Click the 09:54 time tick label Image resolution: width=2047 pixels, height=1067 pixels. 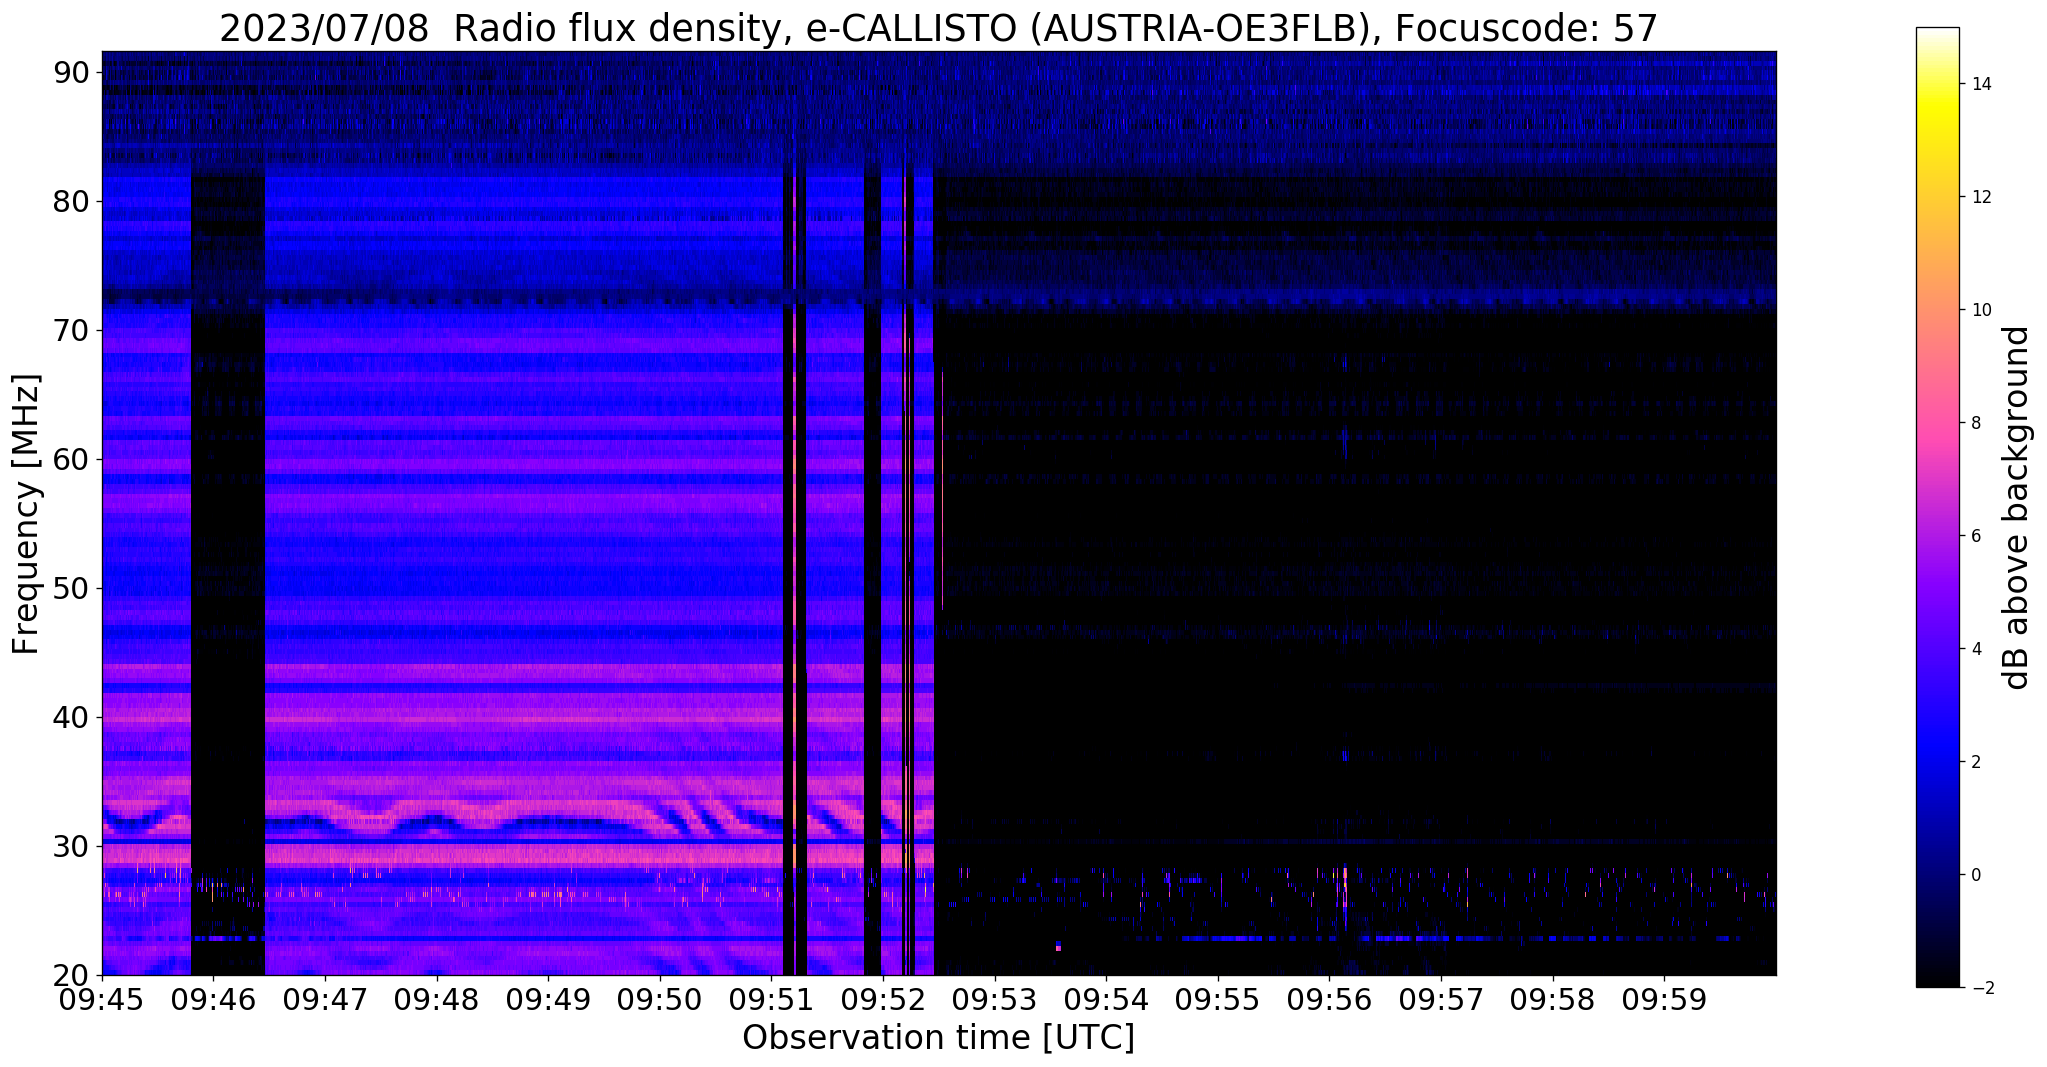pyautogui.click(x=1106, y=999)
